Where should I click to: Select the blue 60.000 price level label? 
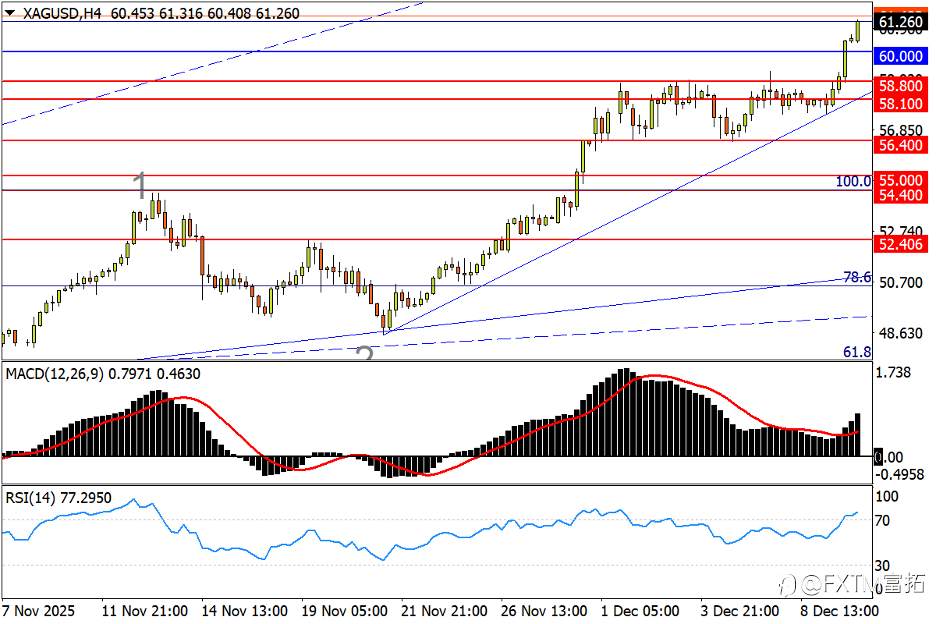[901, 56]
